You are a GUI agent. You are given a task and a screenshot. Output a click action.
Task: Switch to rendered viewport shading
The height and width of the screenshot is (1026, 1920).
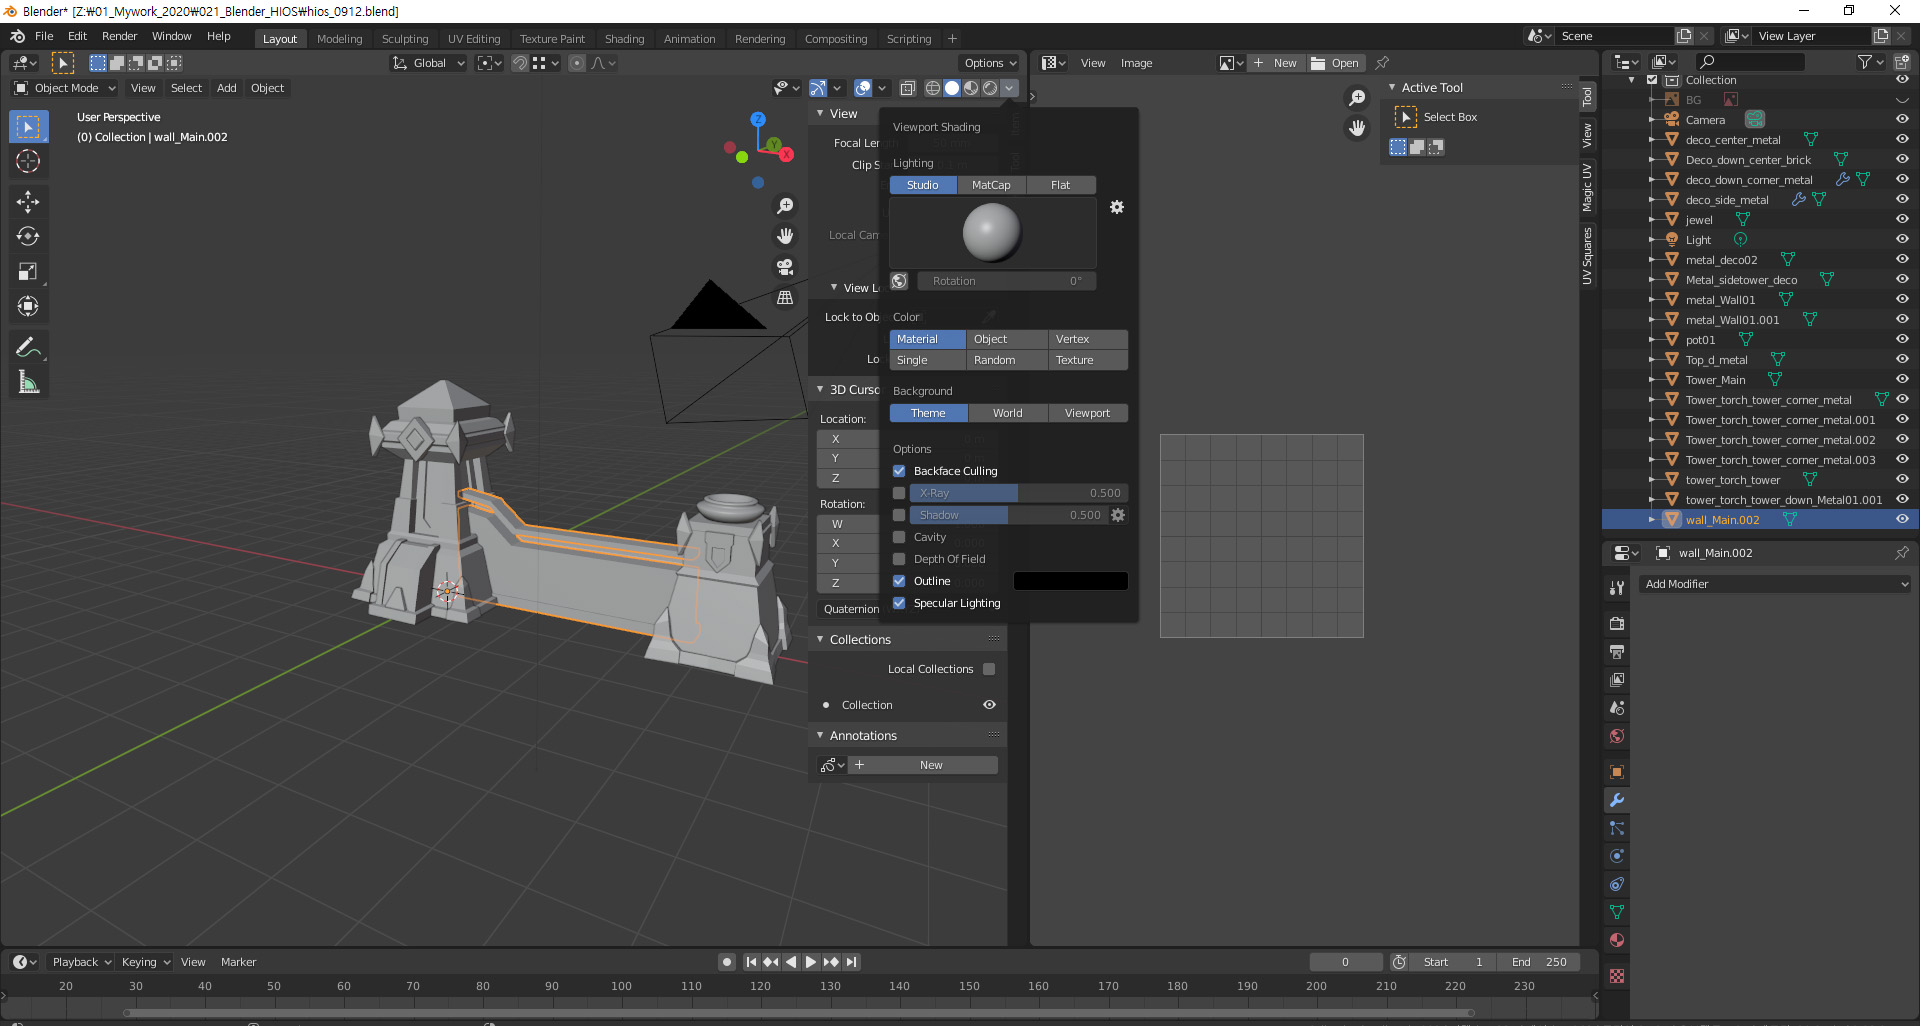click(x=990, y=88)
